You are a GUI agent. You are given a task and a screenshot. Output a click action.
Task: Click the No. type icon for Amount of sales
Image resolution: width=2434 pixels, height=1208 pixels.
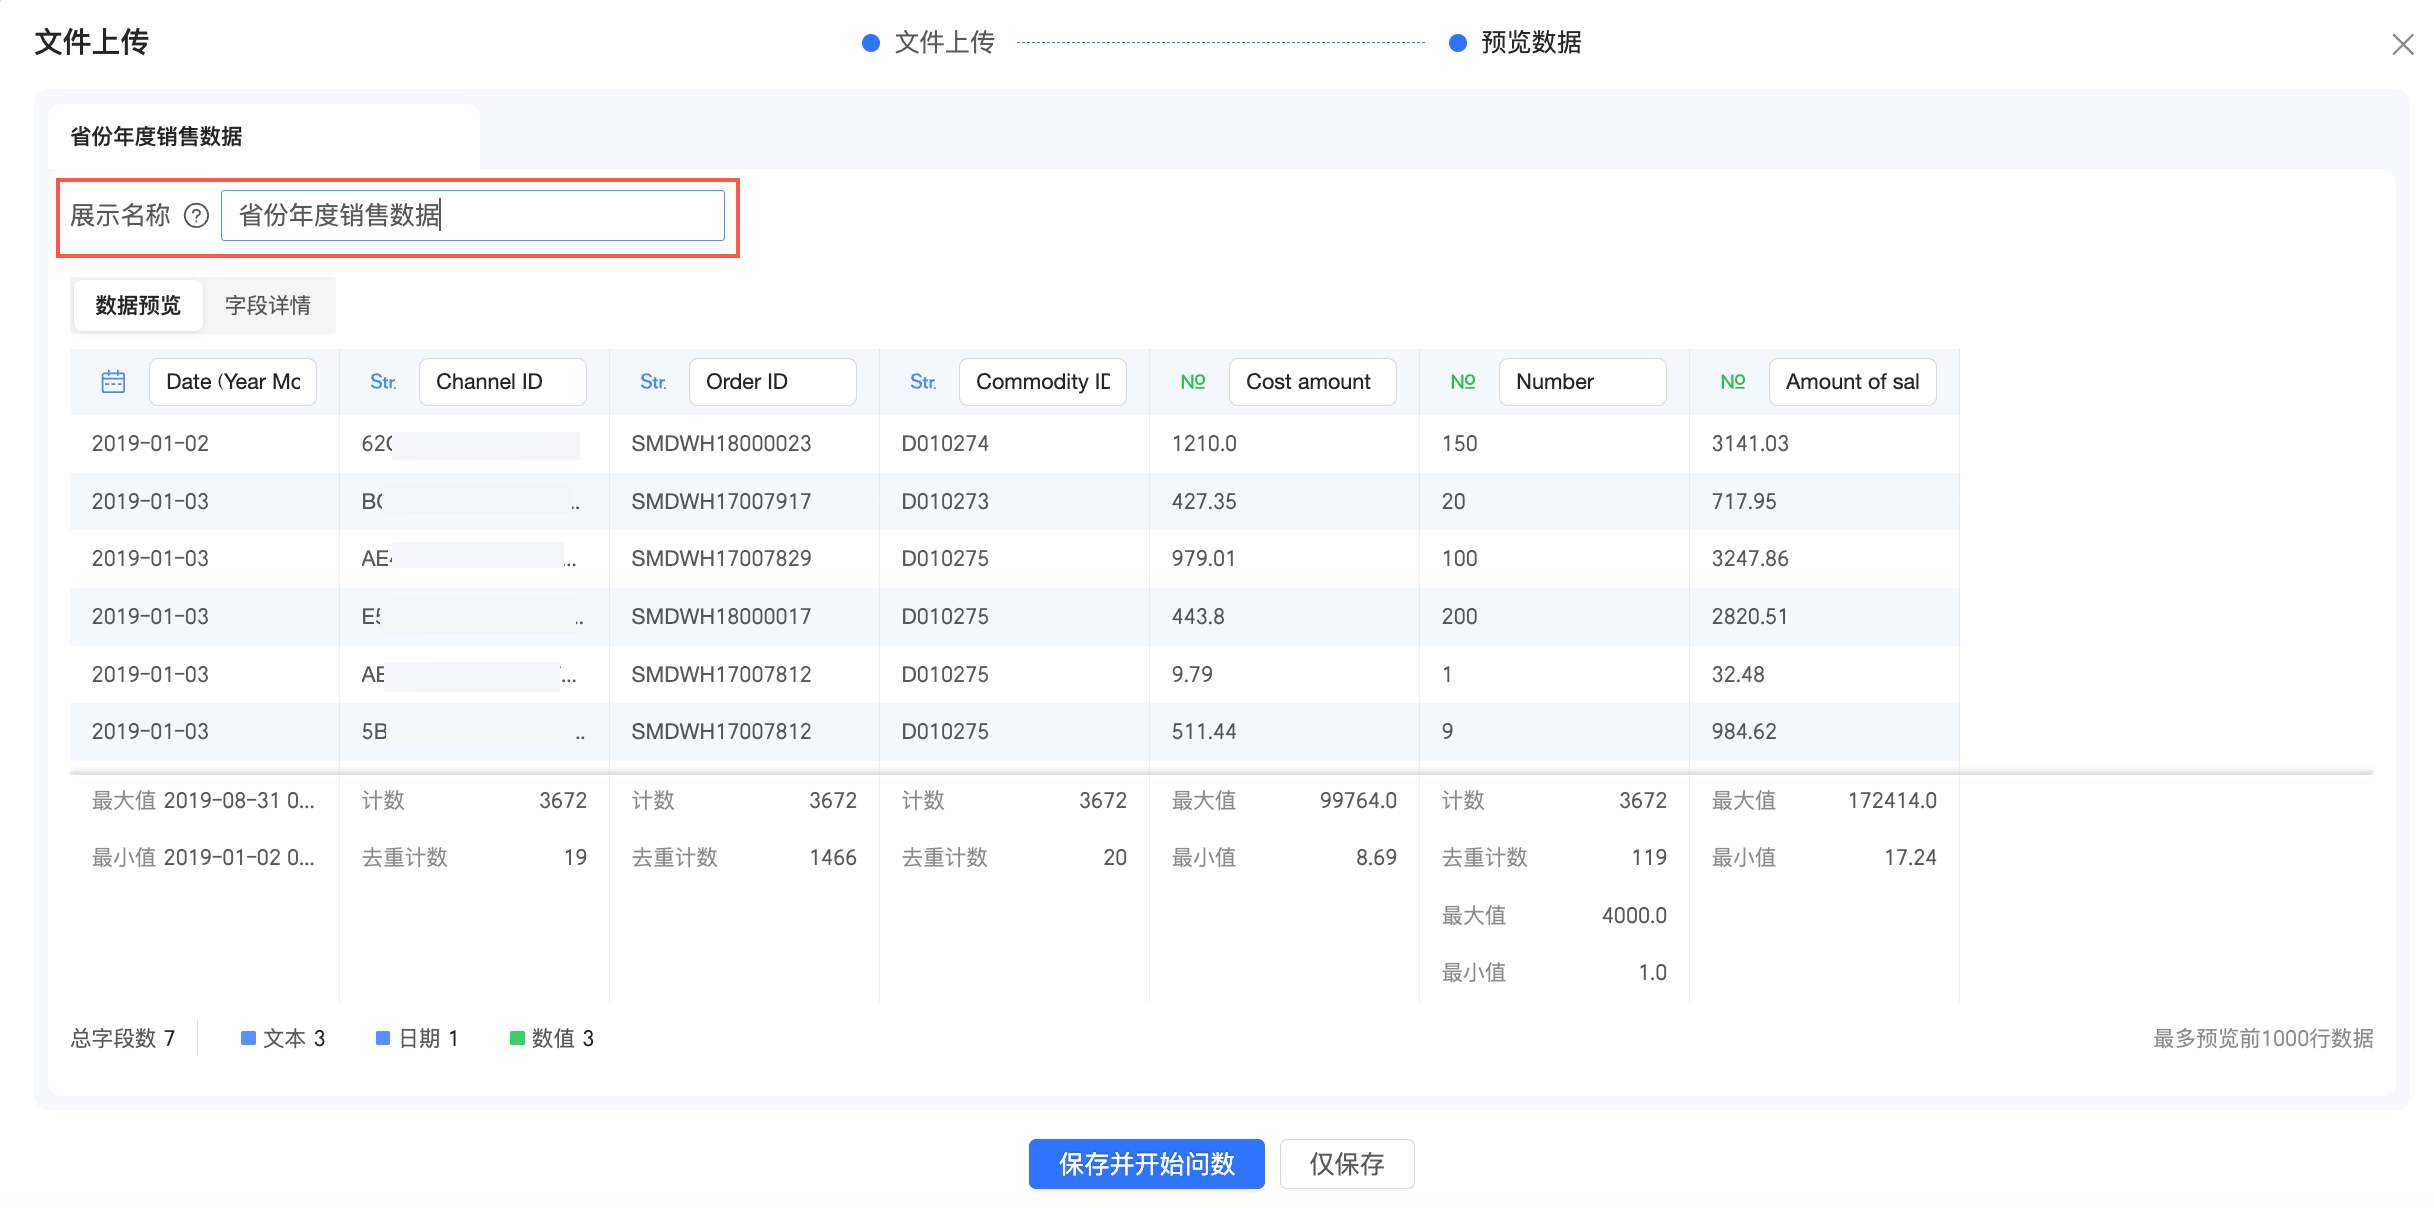[1733, 382]
